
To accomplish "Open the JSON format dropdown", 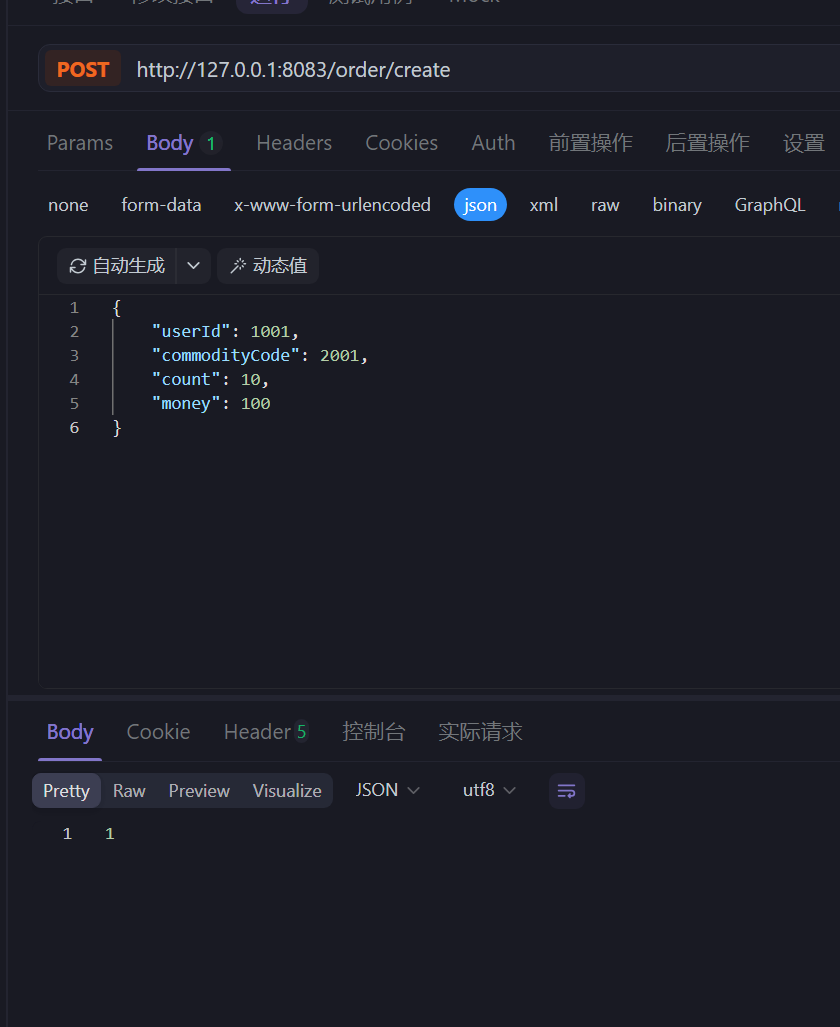I will tap(387, 790).
